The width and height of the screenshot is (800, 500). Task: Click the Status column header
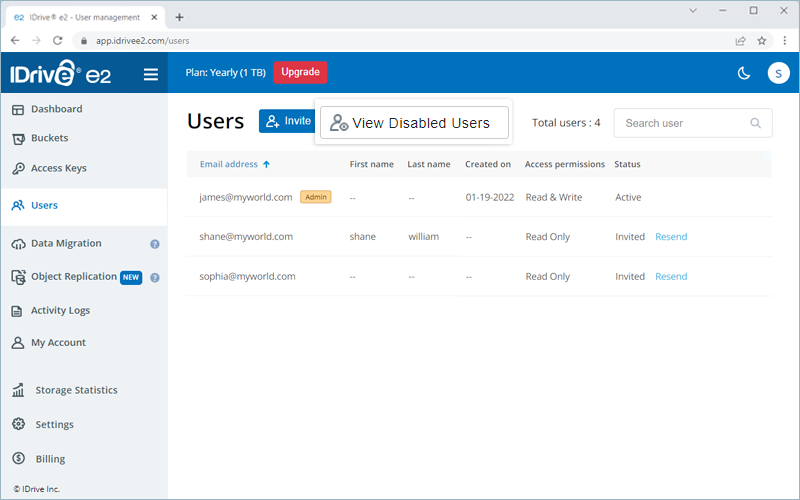point(627,164)
